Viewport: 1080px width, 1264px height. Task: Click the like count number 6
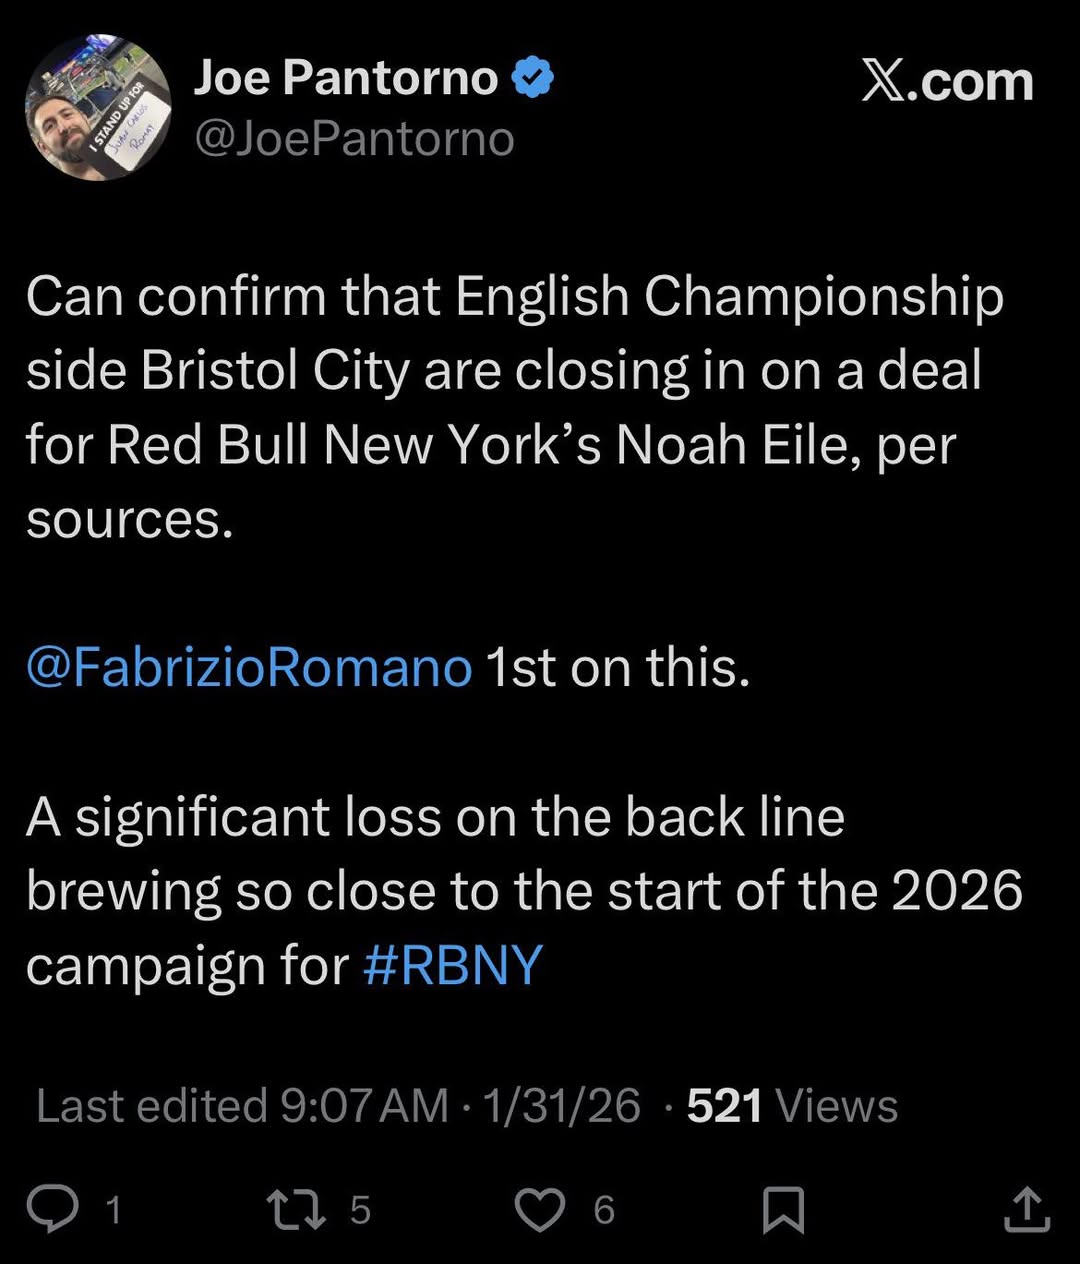604,1210
